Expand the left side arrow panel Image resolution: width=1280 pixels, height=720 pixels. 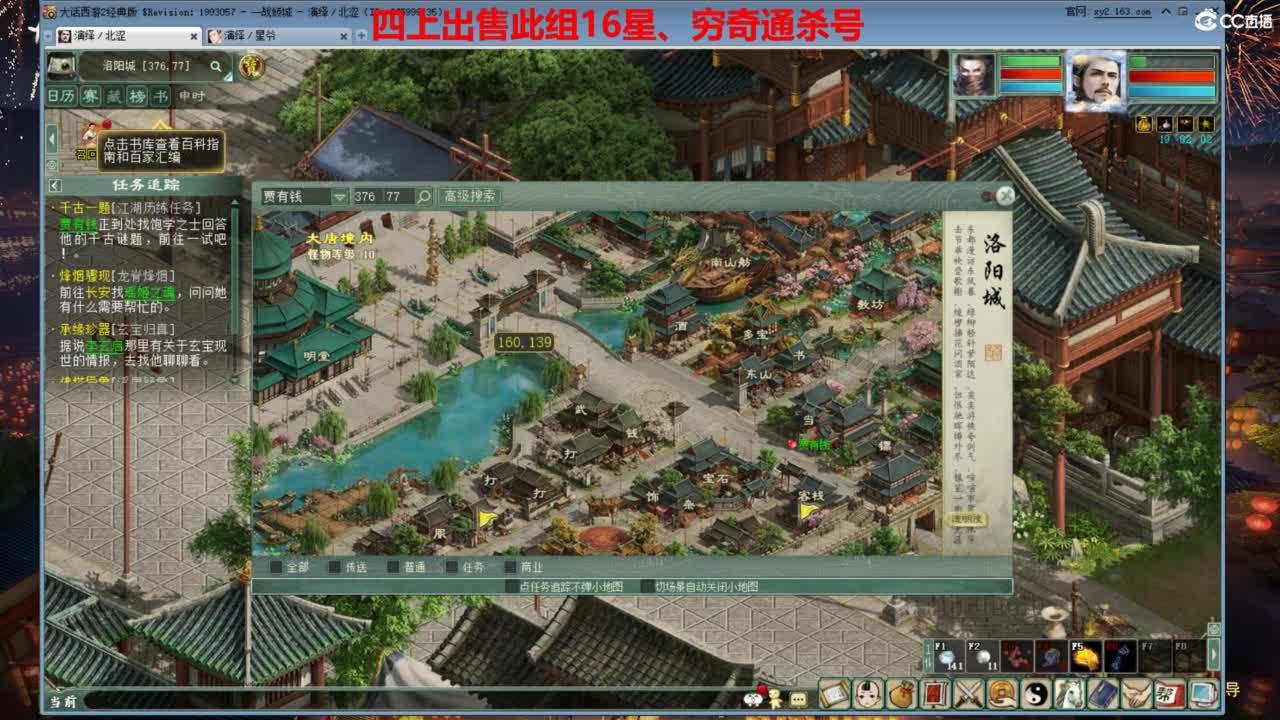click(x=52, y=139)
